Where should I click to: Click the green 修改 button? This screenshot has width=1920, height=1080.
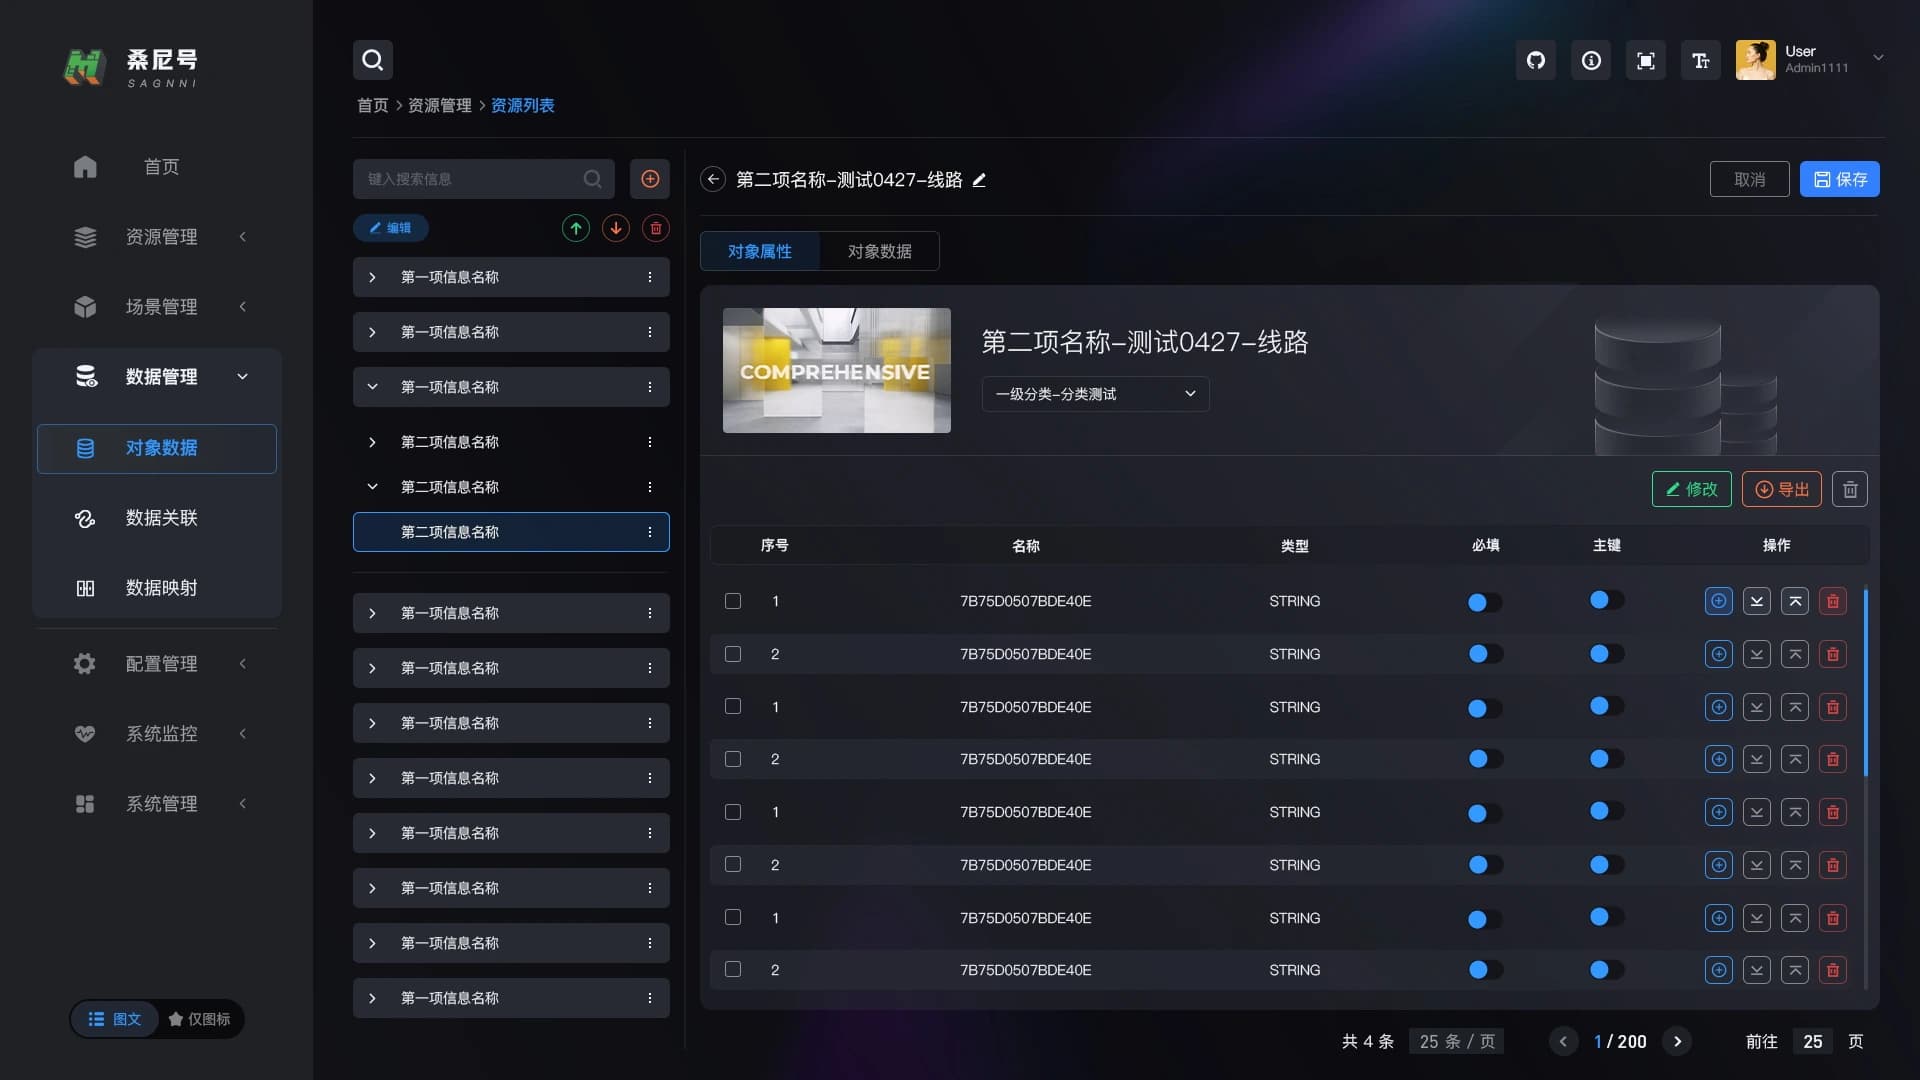1692,489
